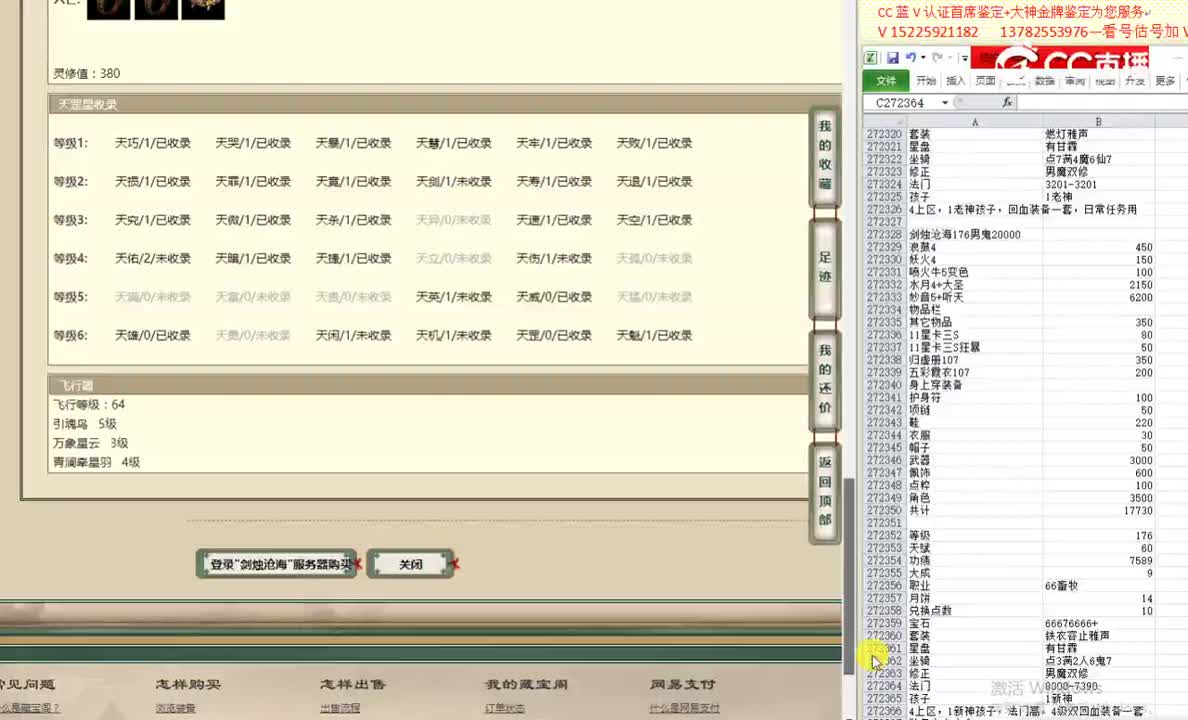The width and height of the screenshot is (1188, 720).
Task: Switch to the 开始 ribbon tab
Action: [926, 80]
